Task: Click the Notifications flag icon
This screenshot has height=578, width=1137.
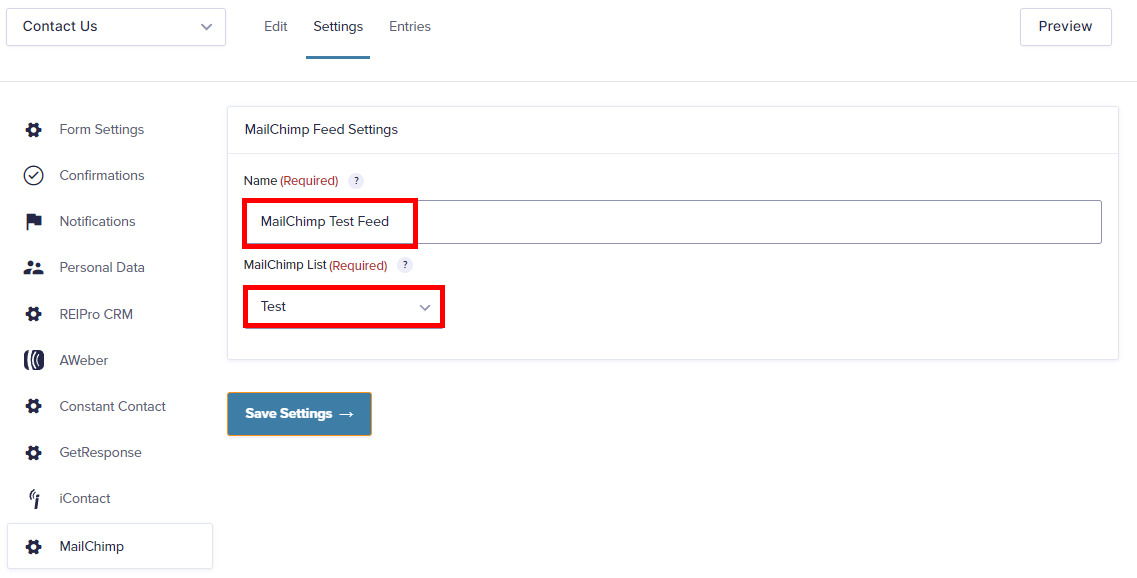Action: (33, 222)
